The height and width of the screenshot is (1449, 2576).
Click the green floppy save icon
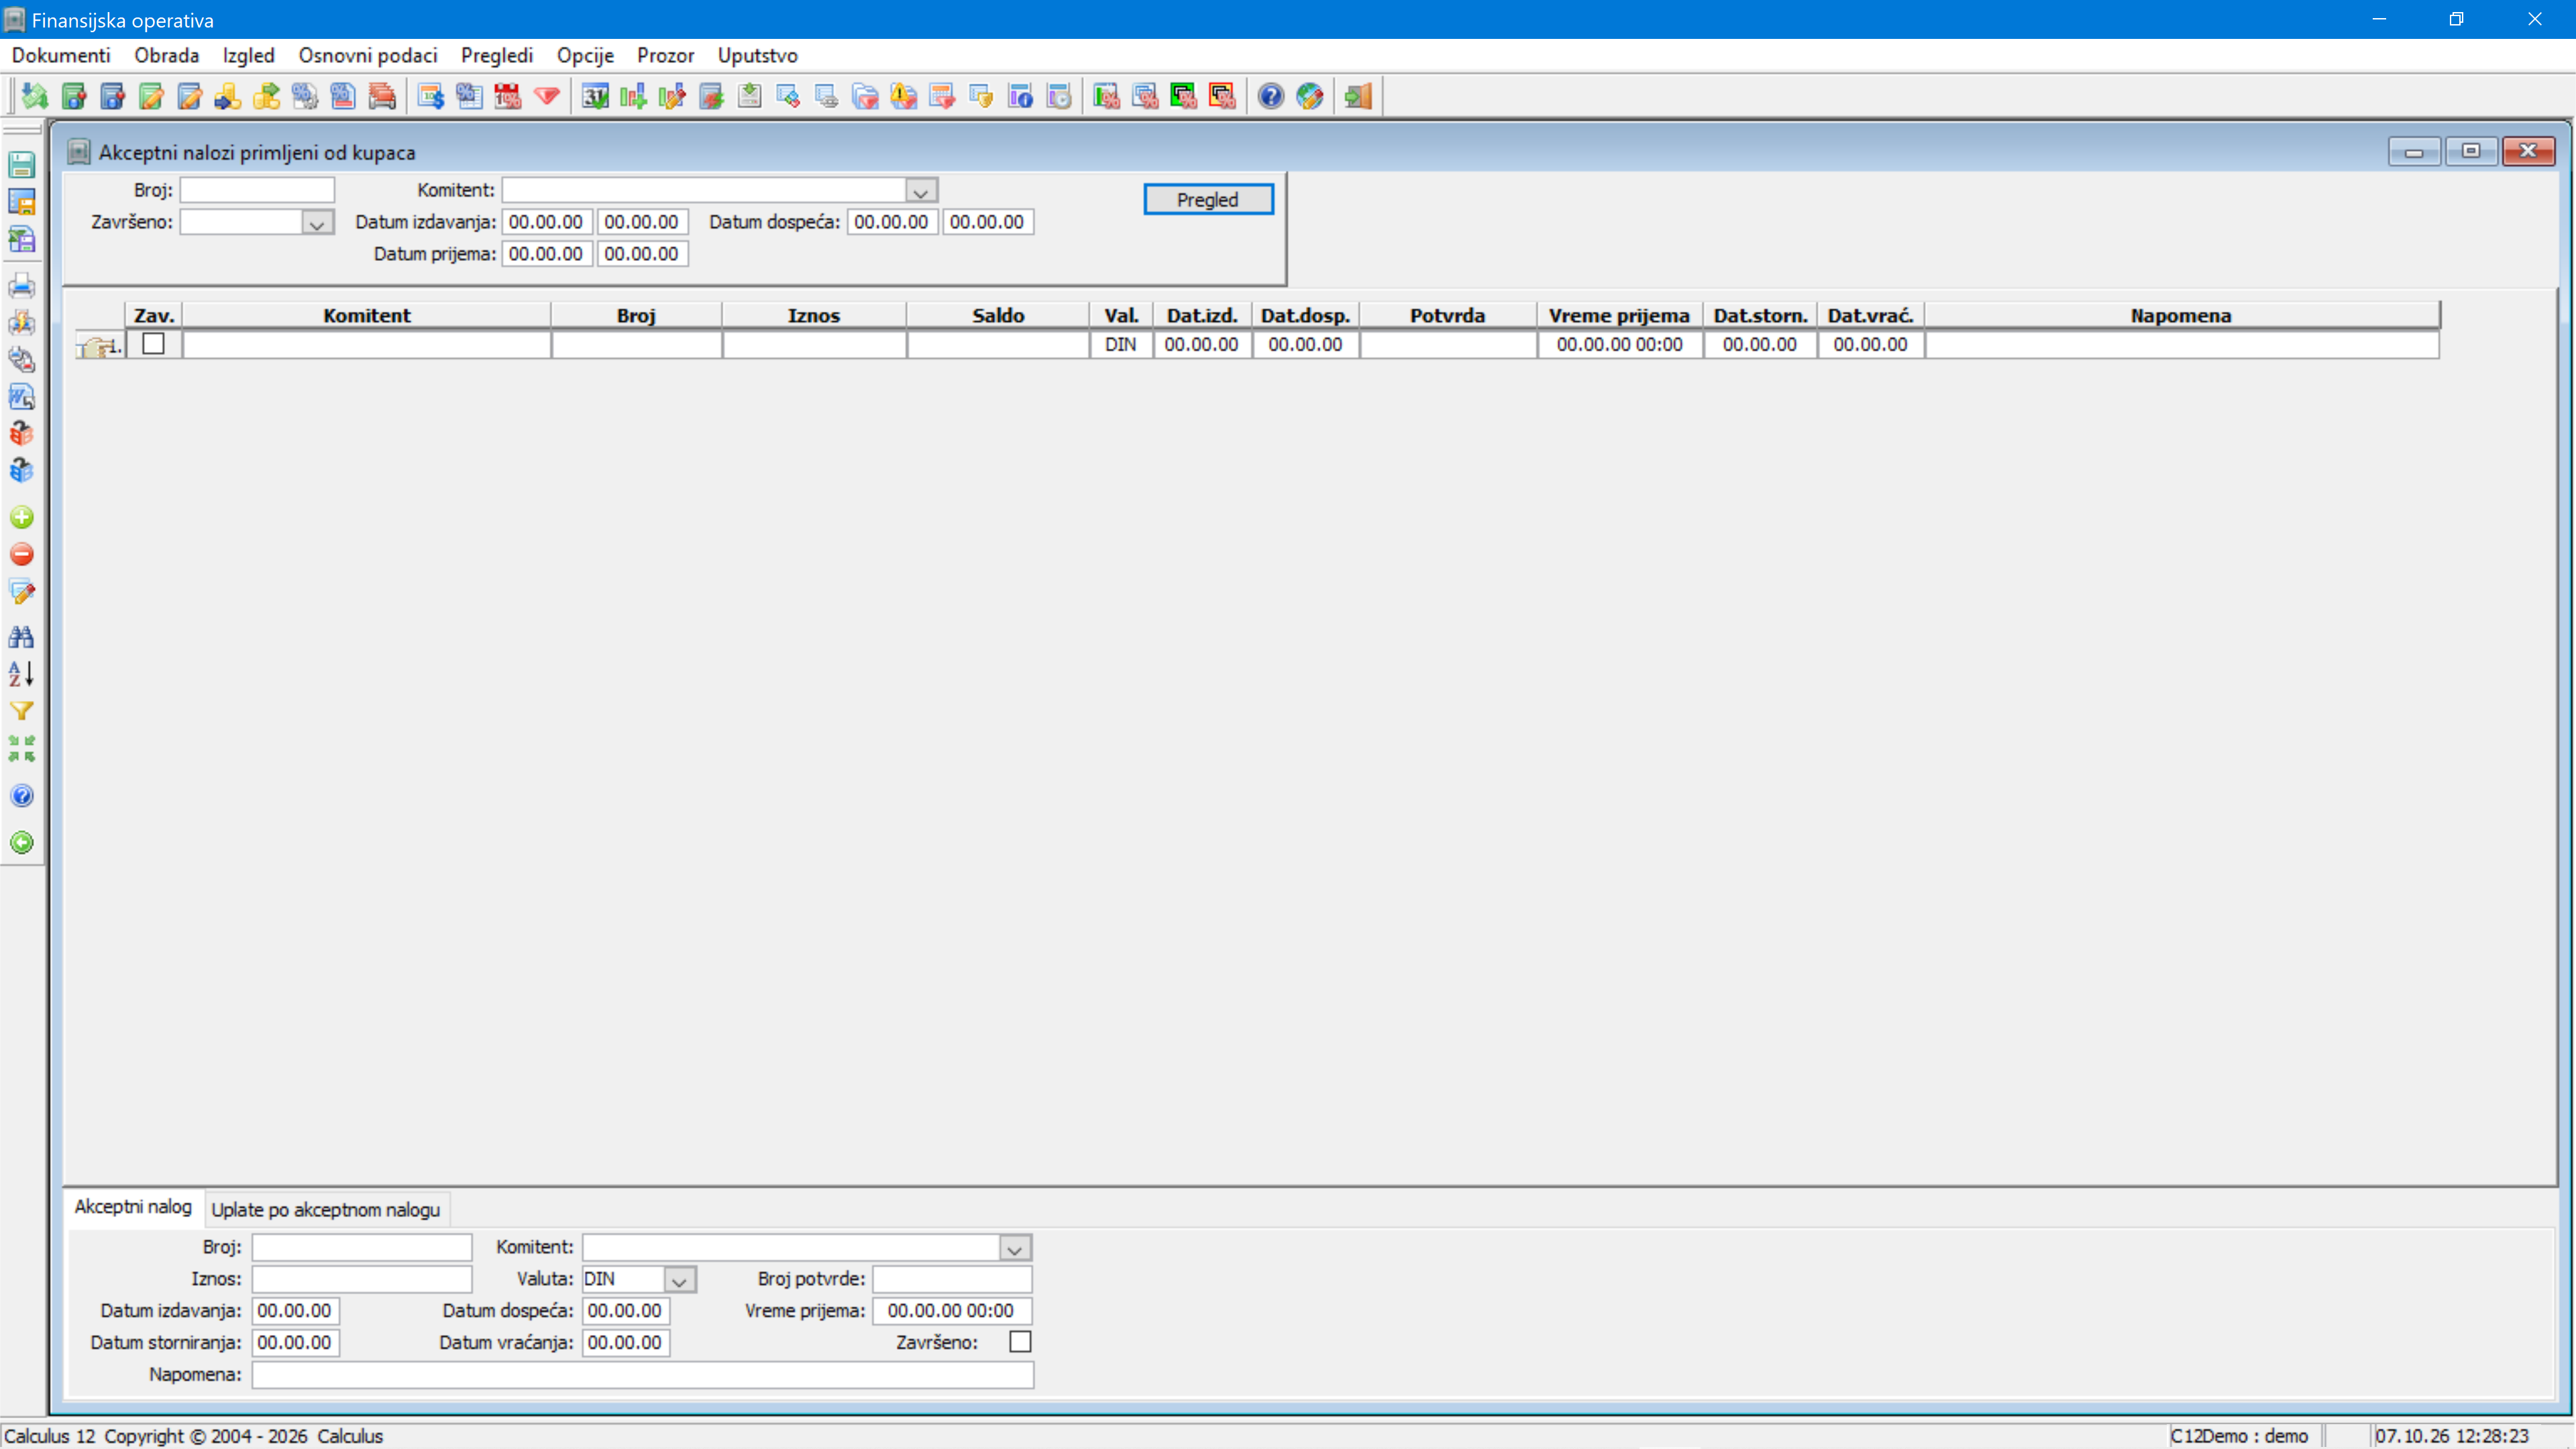click(22, 165)
